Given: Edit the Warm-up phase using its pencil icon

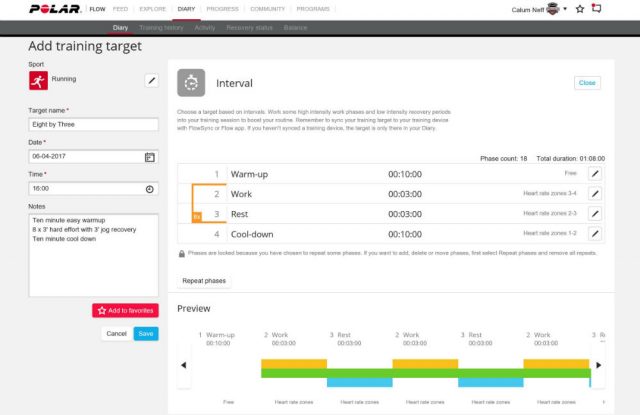Looking at the screenshot, I should [594, 174].
